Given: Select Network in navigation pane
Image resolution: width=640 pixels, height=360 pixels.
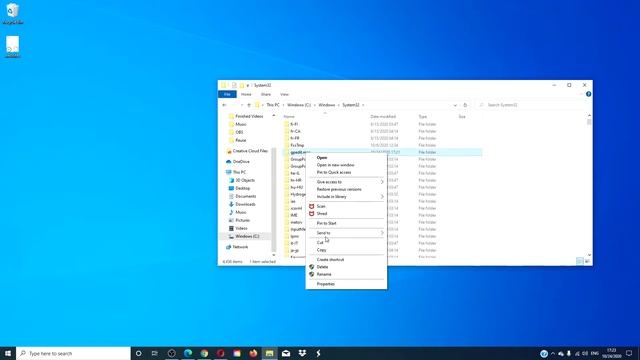Looking at the screenshot, I should pyautogui.click(x=240, y=247).
